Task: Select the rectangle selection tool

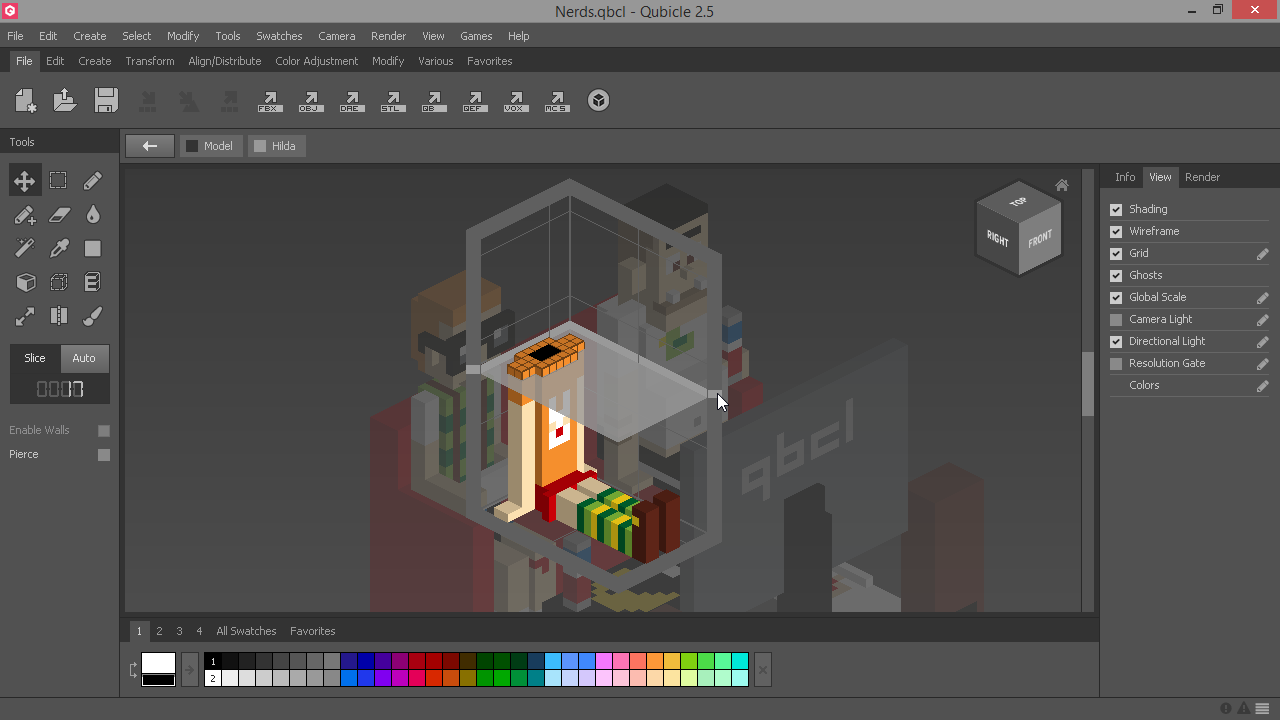Action: [59, 181]
